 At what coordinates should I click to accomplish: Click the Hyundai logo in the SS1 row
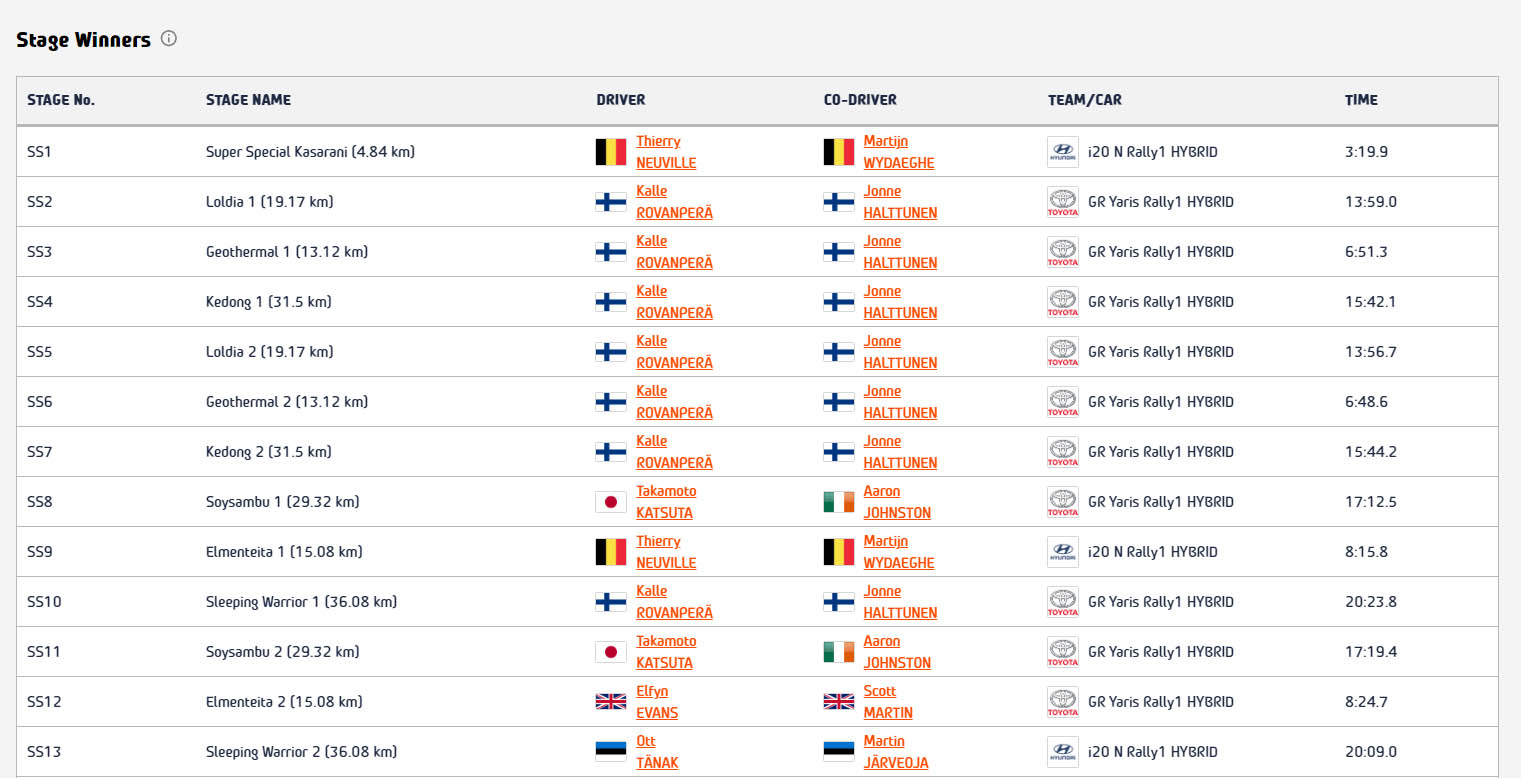pyautogui.click(x=1062, y=152)
